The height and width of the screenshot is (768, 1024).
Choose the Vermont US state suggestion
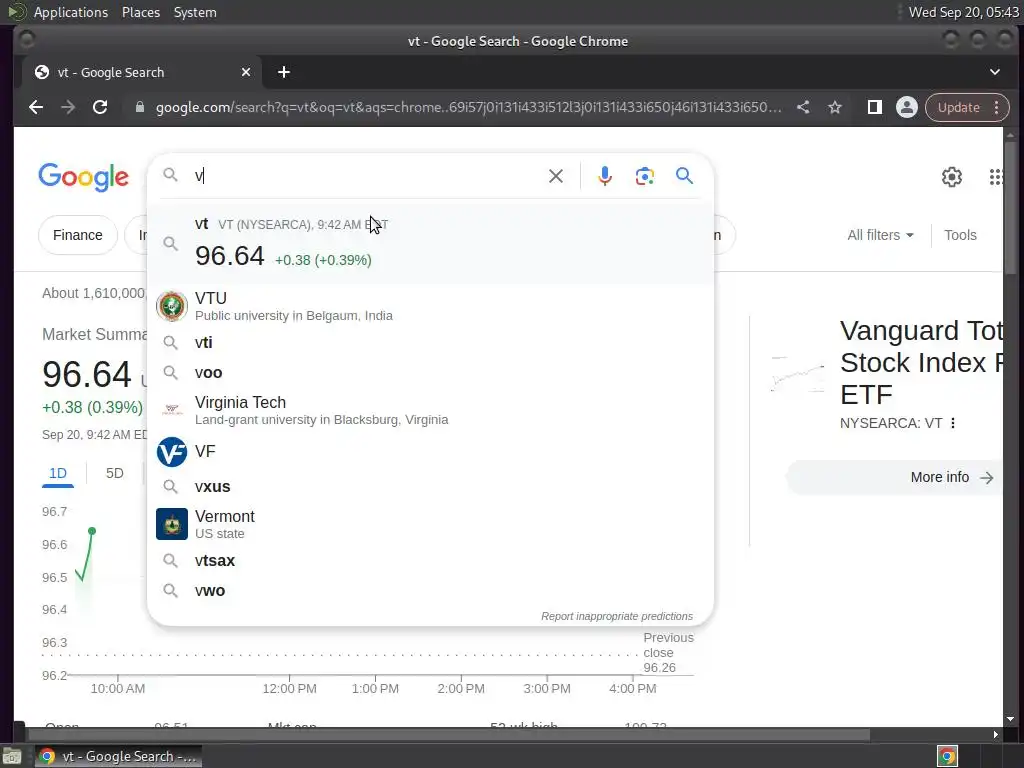click(430, 524)
